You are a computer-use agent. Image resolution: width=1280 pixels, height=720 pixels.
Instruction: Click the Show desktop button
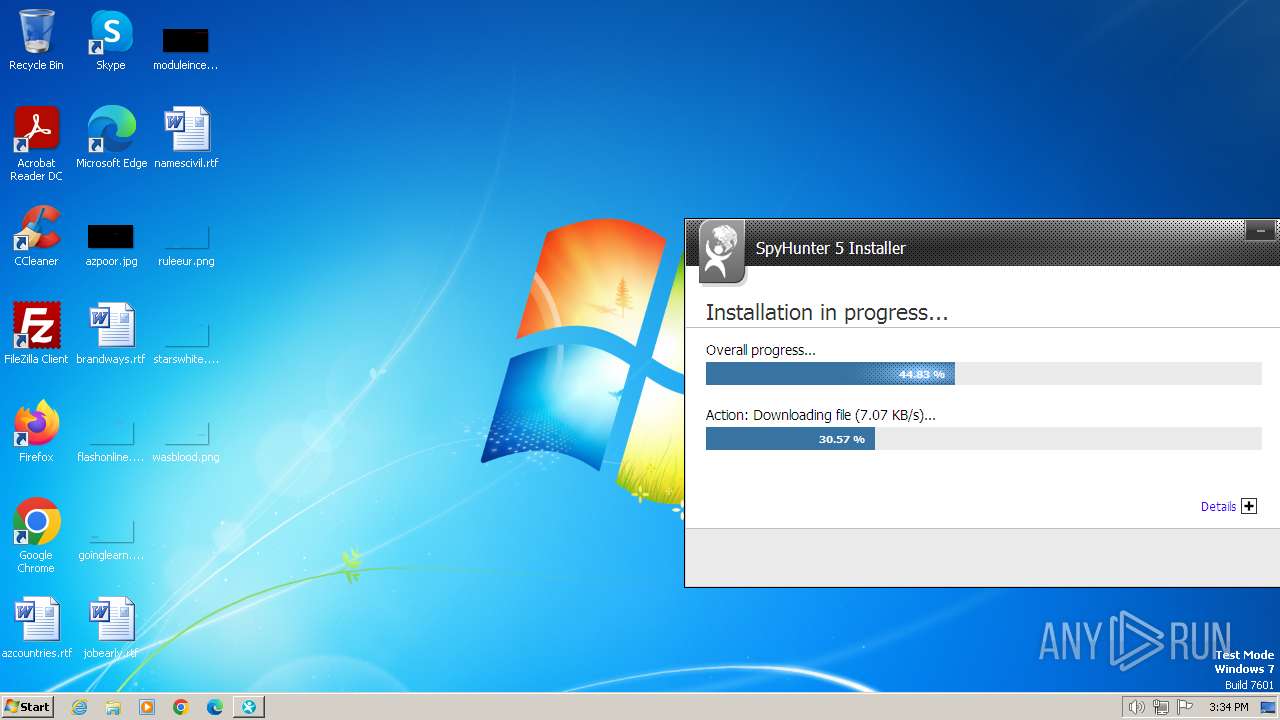(x=1269, y=707)
